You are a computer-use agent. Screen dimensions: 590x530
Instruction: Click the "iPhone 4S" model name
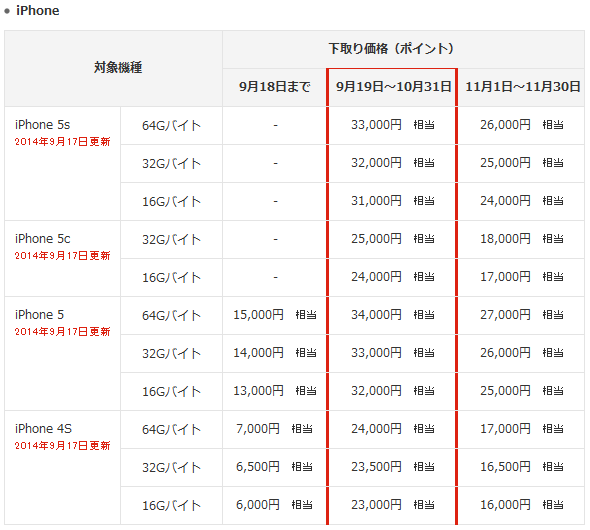click(x=43, y=428)
